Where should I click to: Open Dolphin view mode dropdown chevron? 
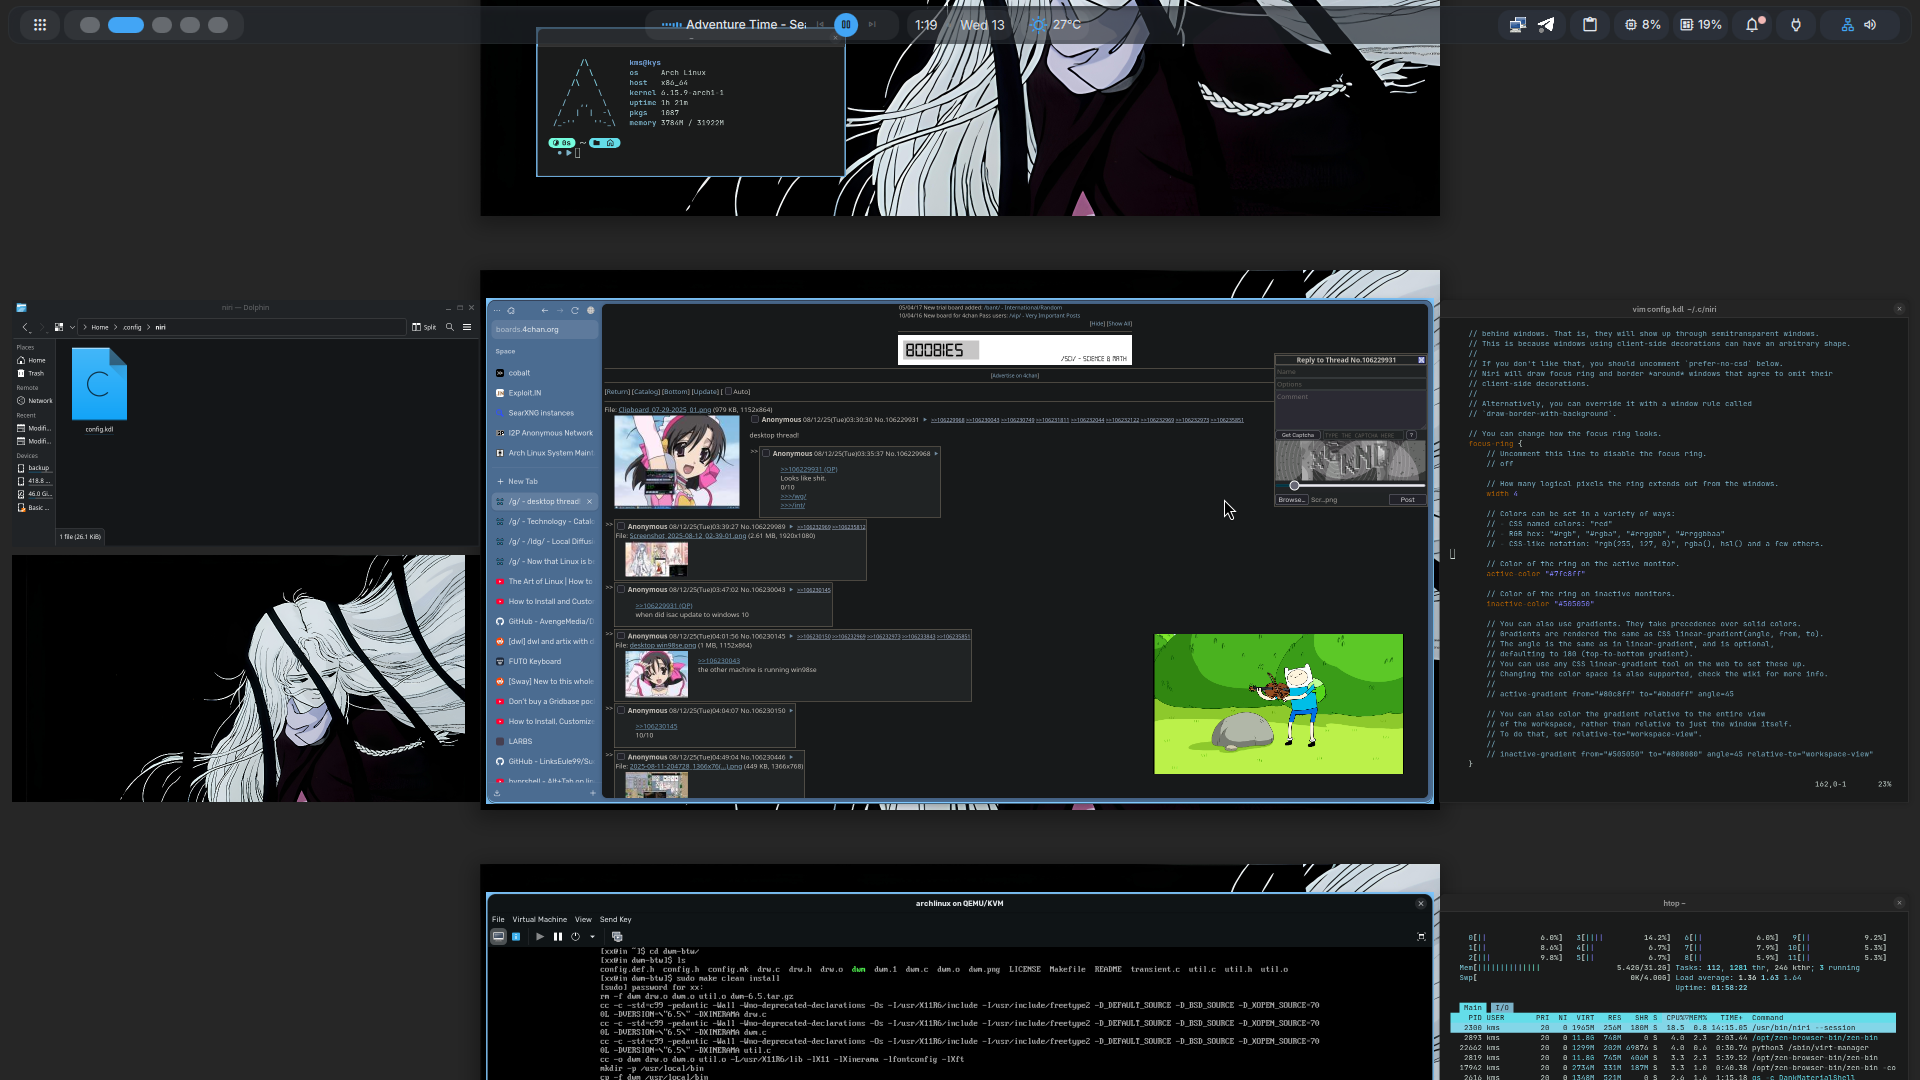[x=72, y=327]
